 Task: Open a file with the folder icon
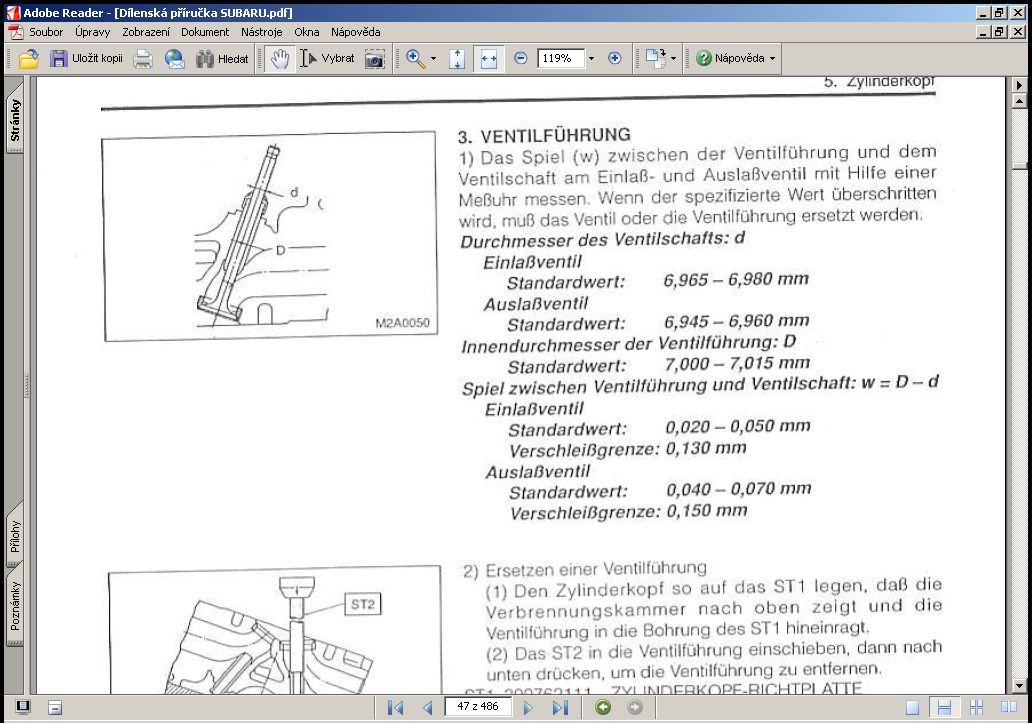coord(28,59)
